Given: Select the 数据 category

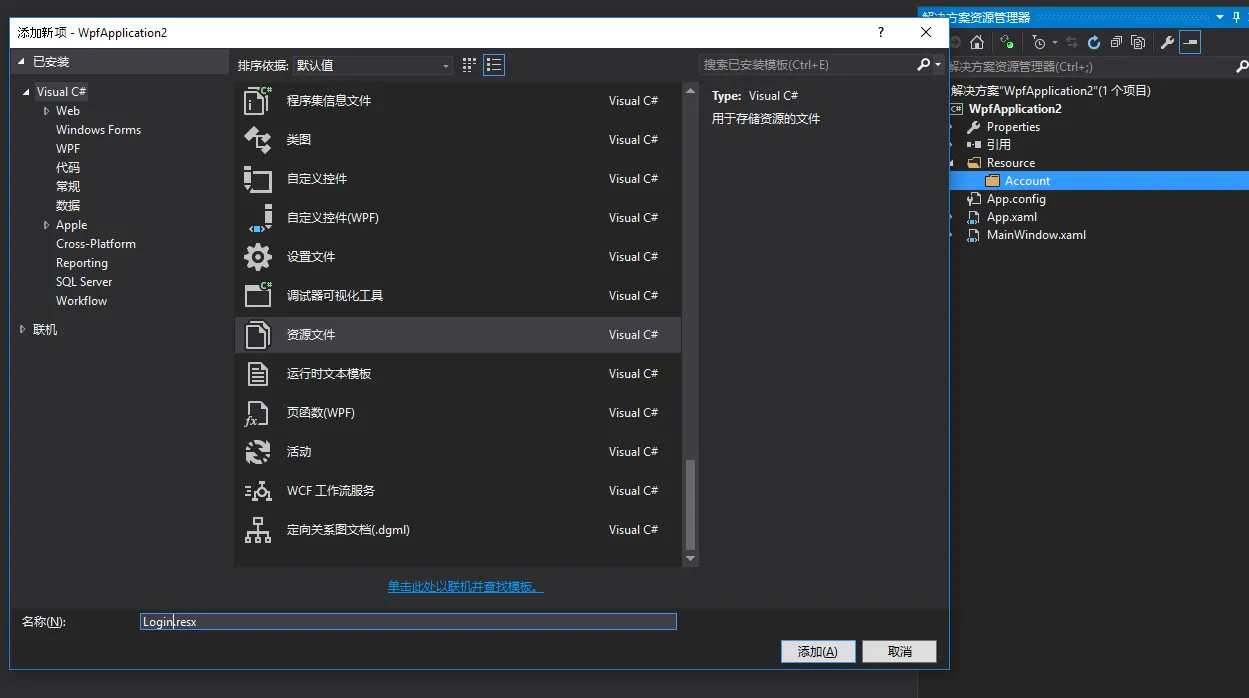Looking at the screenshot, I should 68,206.
